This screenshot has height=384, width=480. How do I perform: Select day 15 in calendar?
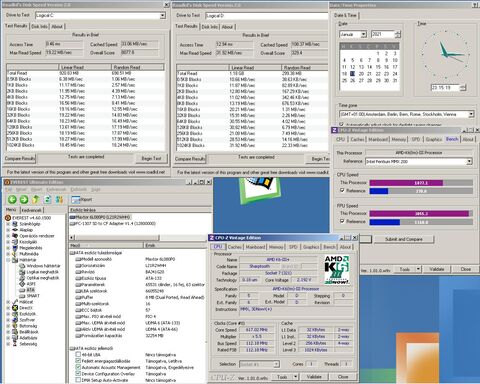click(378, 67)
